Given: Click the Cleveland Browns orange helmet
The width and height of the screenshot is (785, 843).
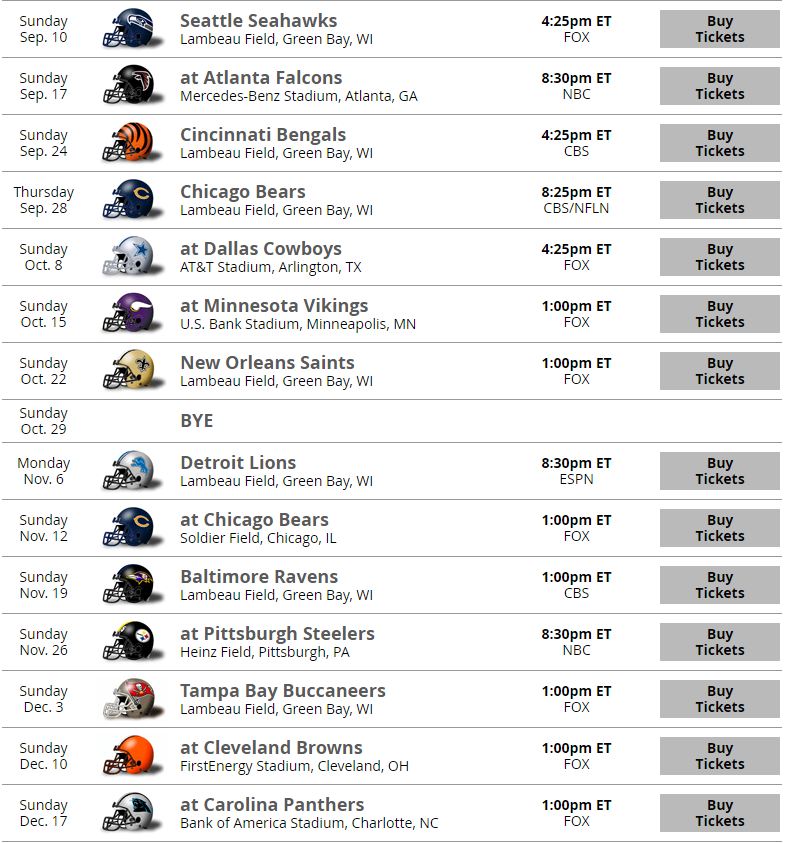Looking at the screenshot, I should coord(132,756).
